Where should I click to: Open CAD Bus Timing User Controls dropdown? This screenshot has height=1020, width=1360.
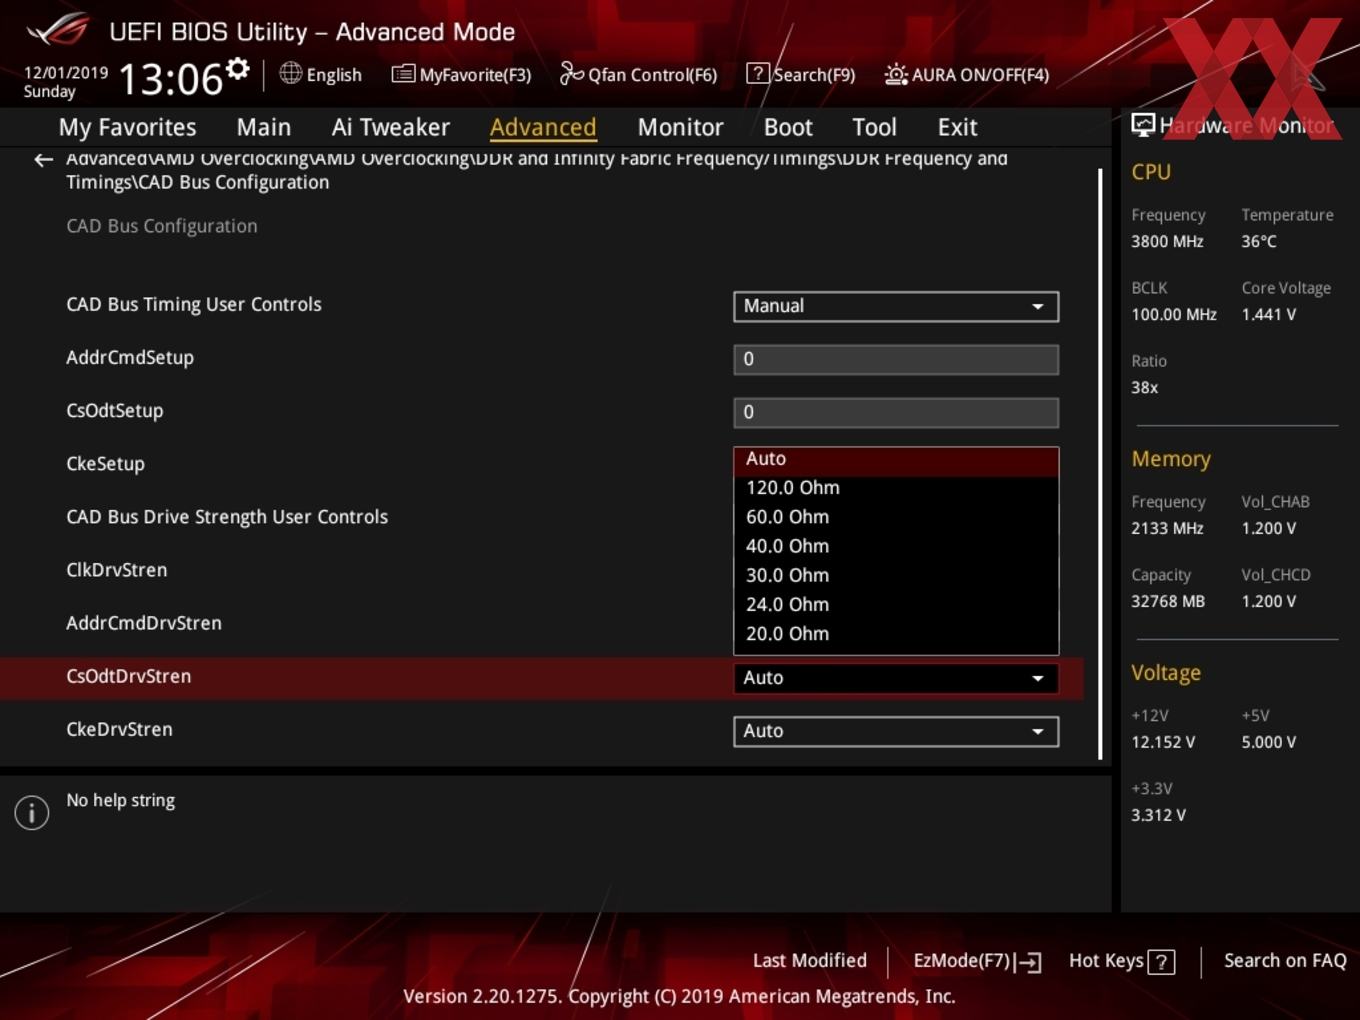(x=896, y=306)
